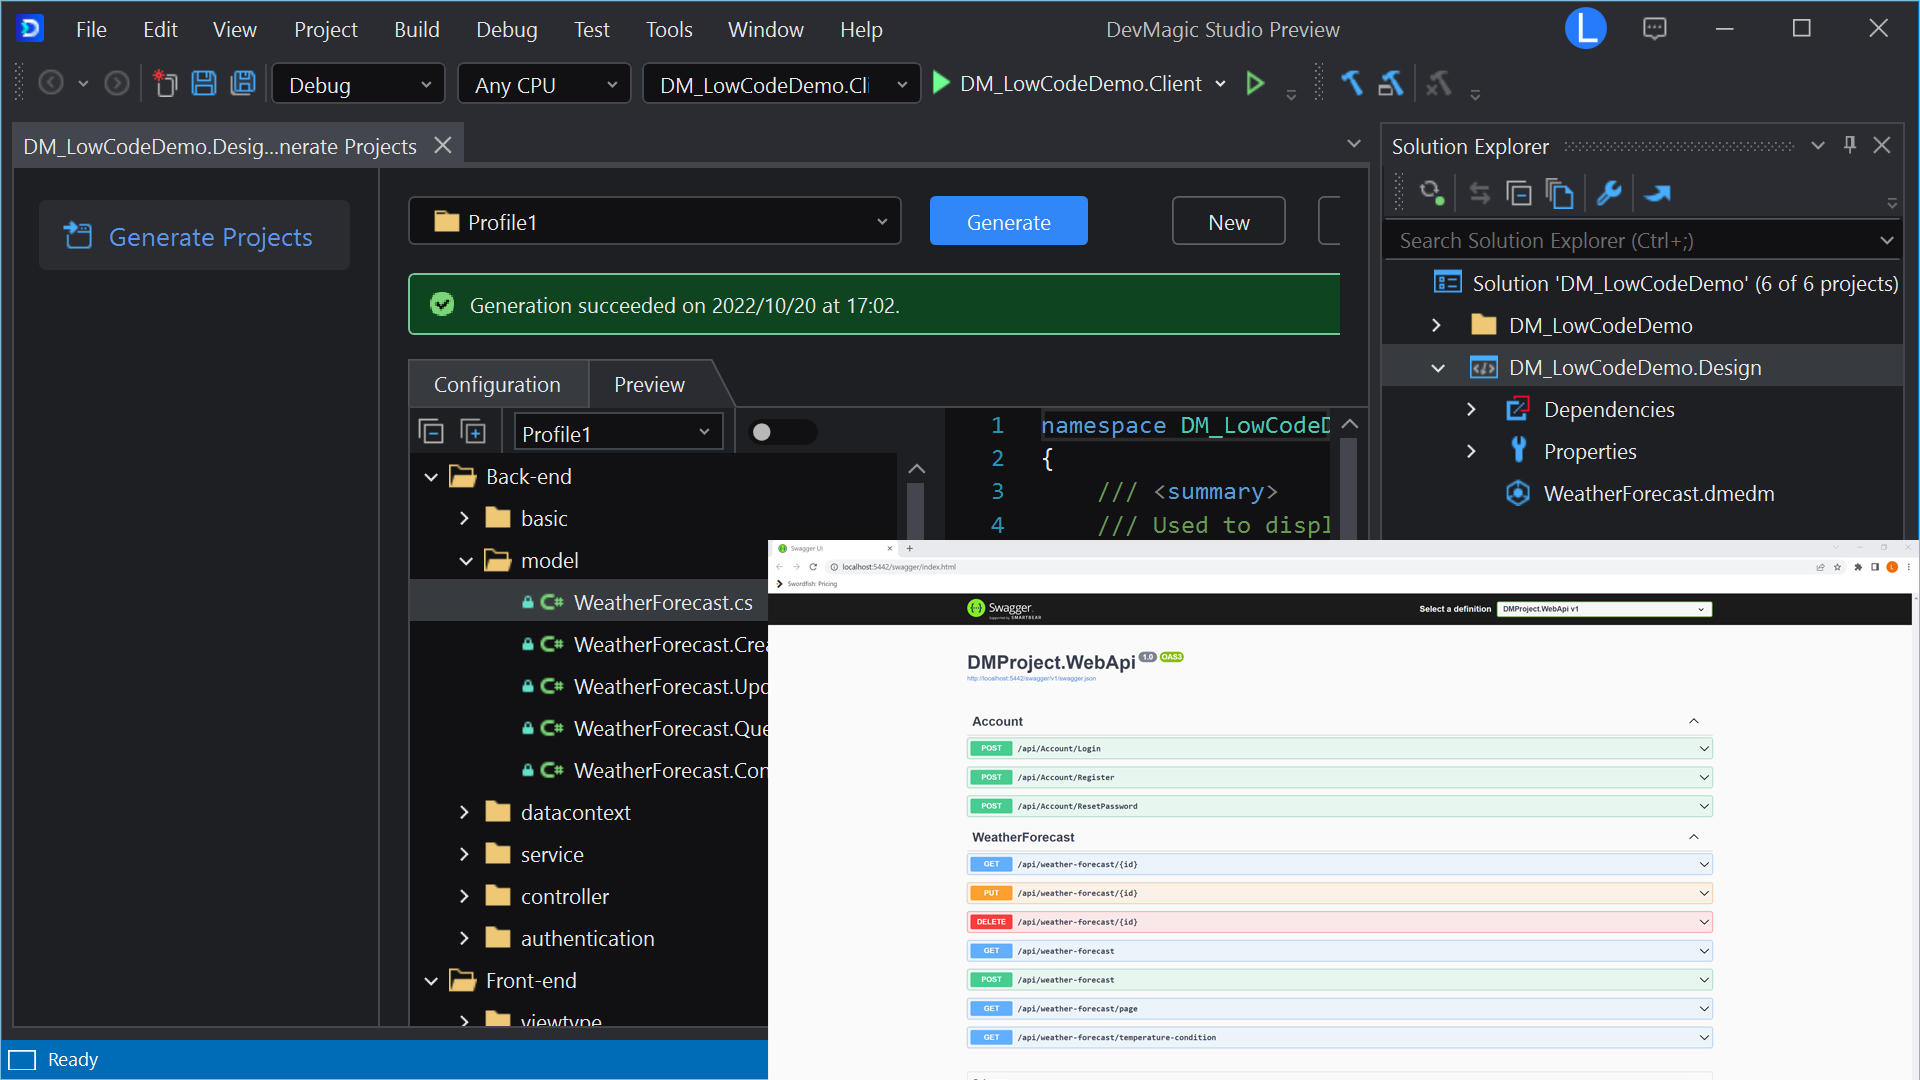The height and width of the screenshot is (1080, 1920).
Task: Select WeatherForecast.cs in the model folder
Action: [x=663, y=602]
